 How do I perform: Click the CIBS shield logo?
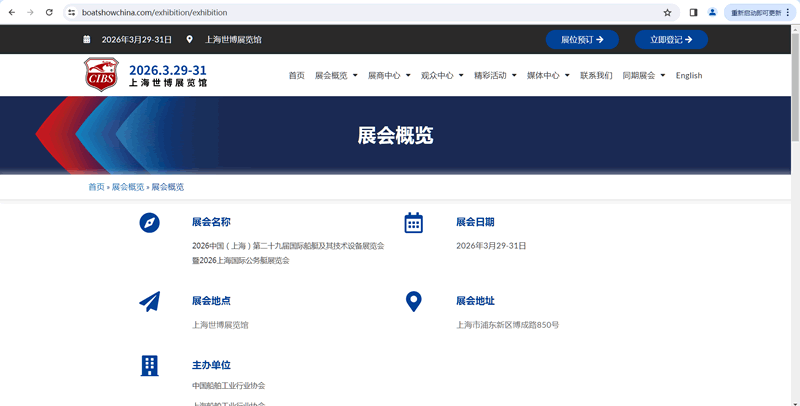point(100,75)
